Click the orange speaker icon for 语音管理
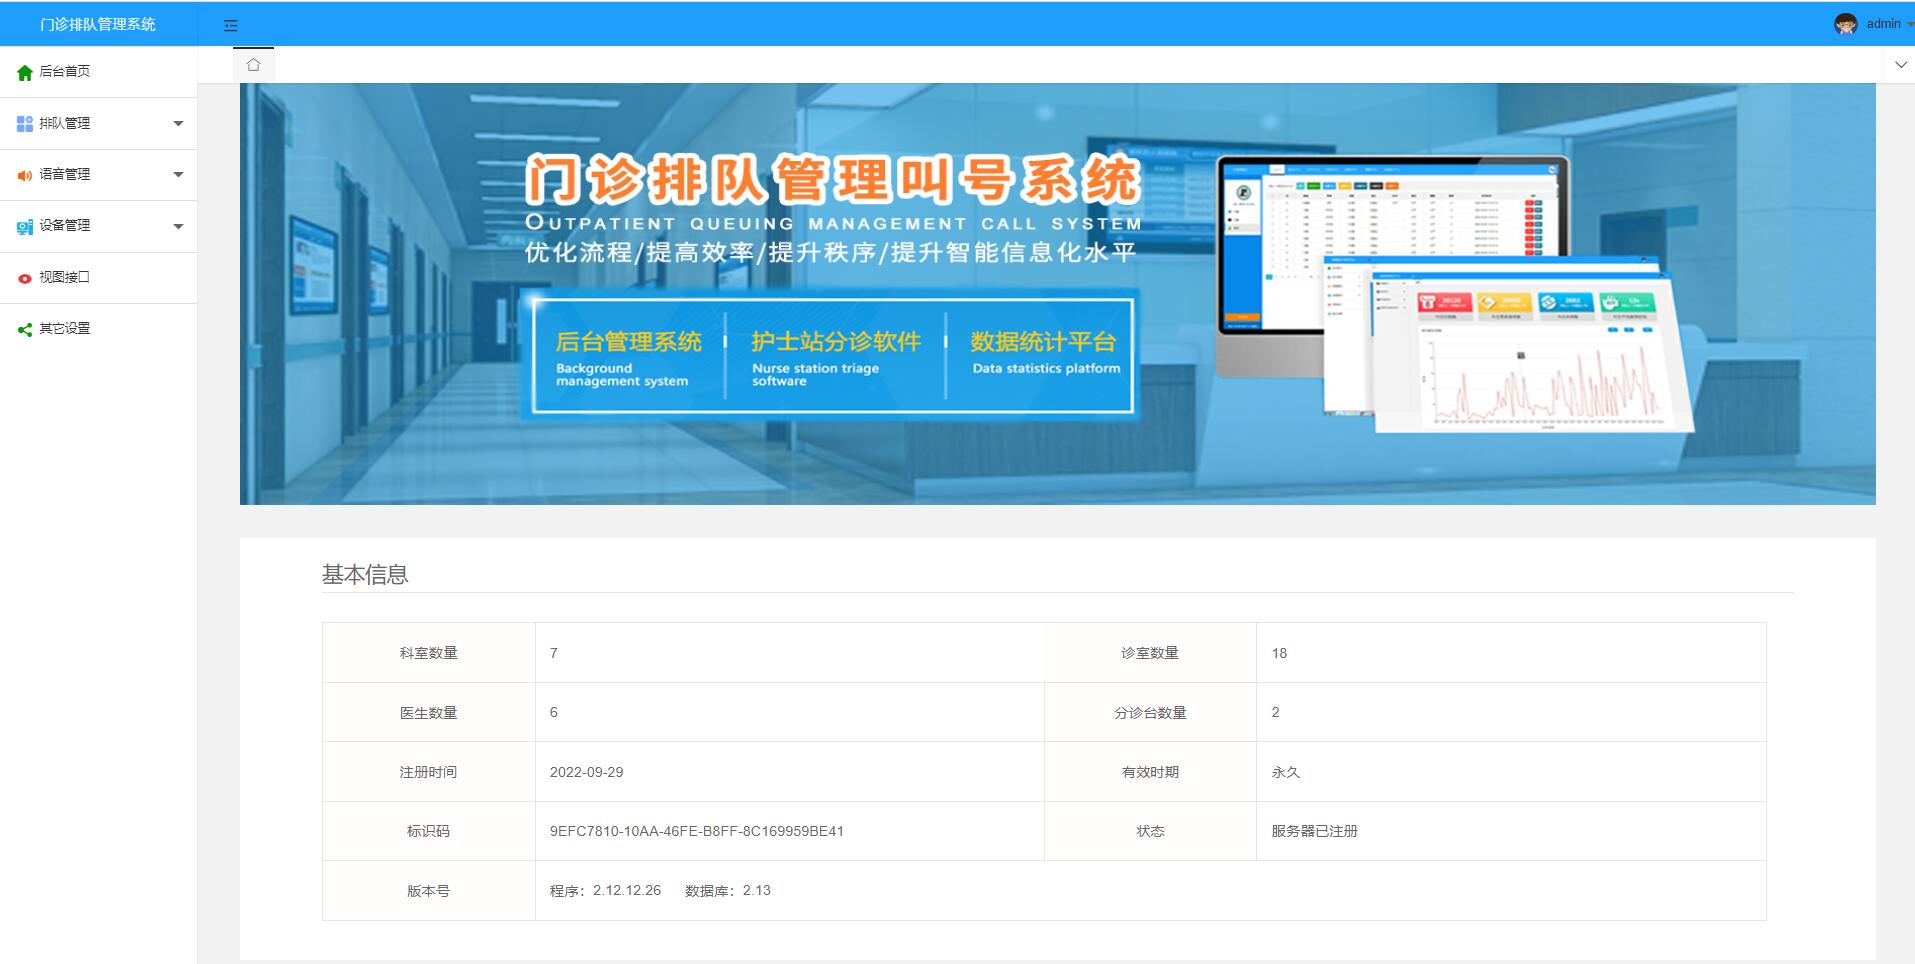Viewport: 1915px width, 964px height. click(x=25, y=175)
